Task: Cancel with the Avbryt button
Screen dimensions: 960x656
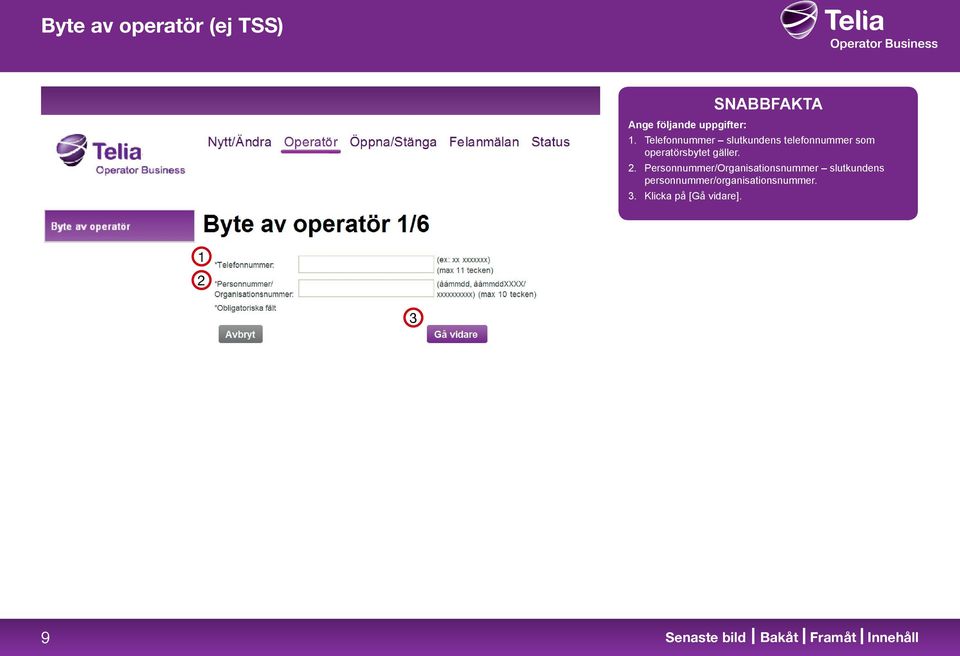Action: 241,334
